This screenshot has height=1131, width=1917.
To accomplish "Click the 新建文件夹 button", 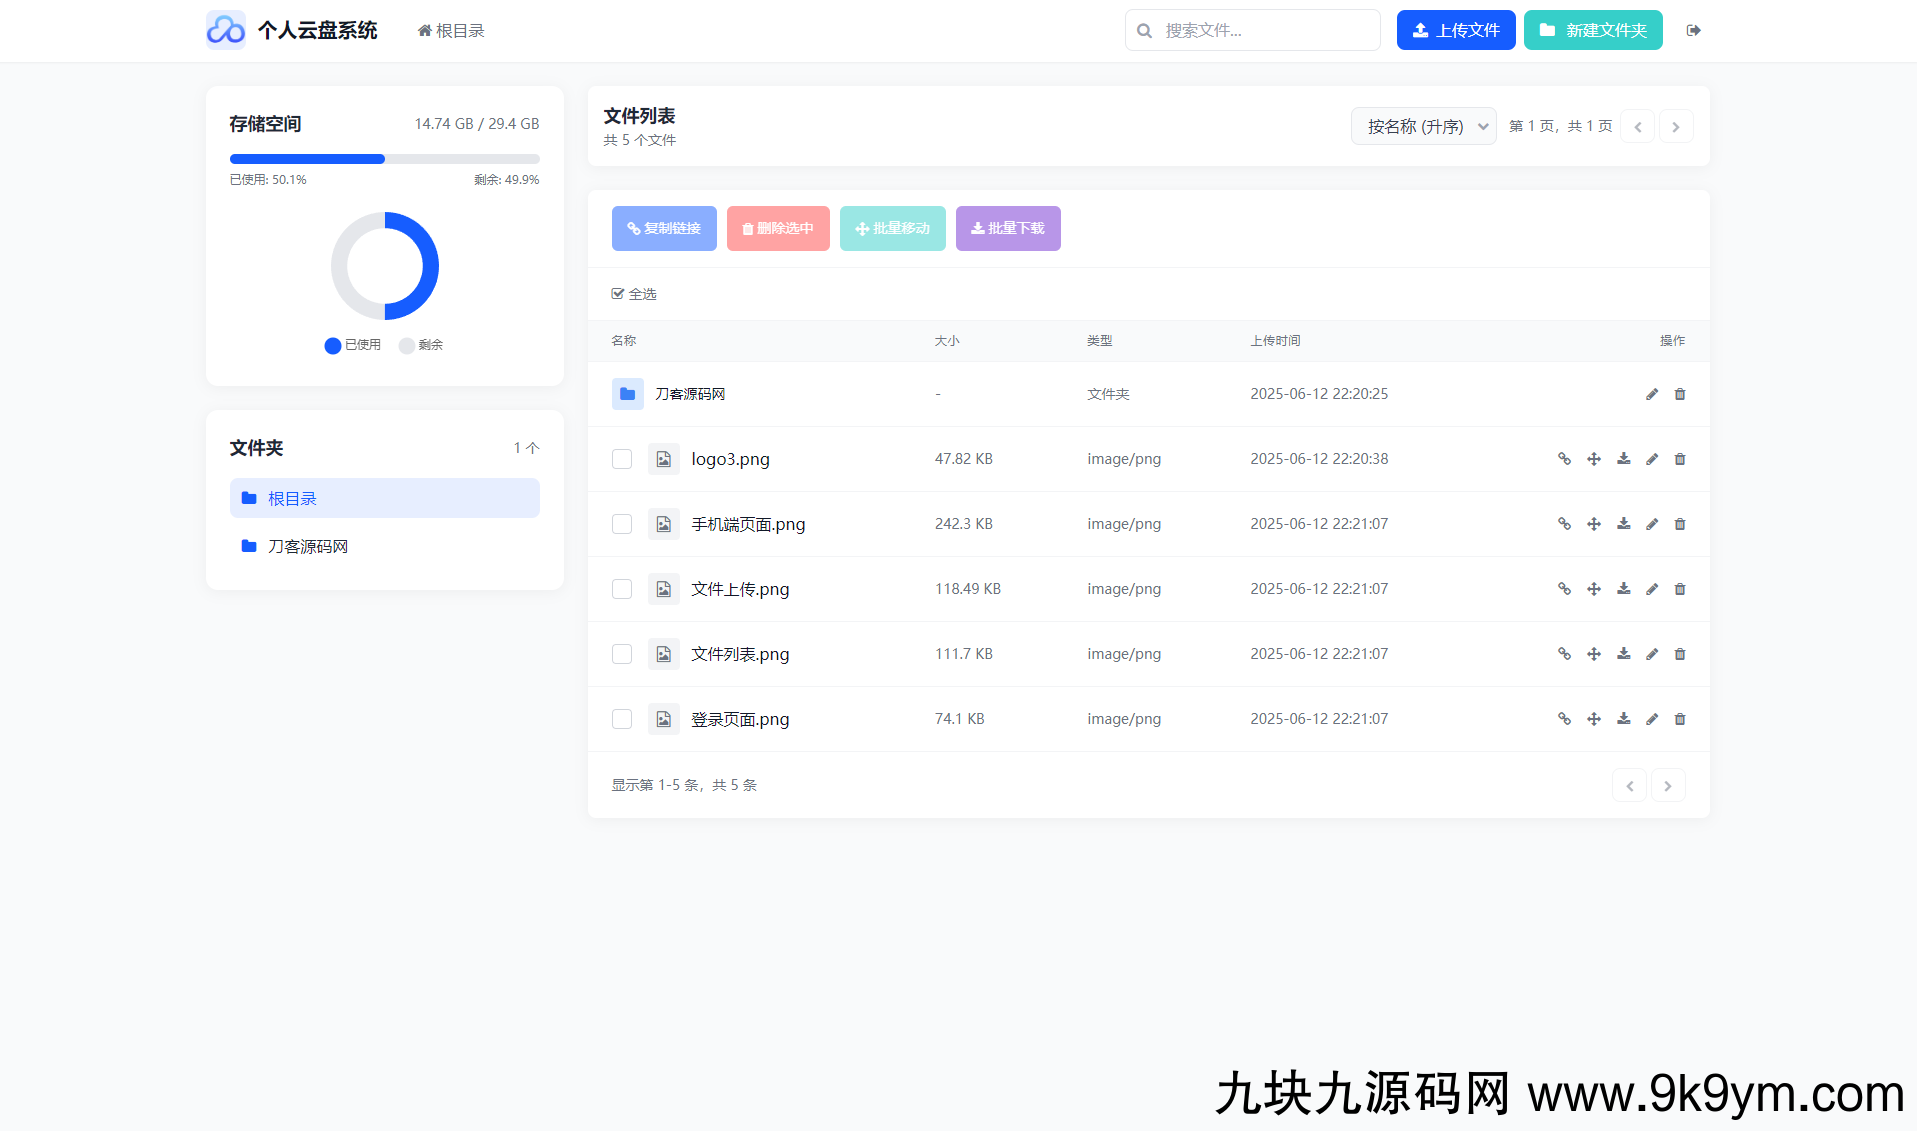I will [1592, 30].
